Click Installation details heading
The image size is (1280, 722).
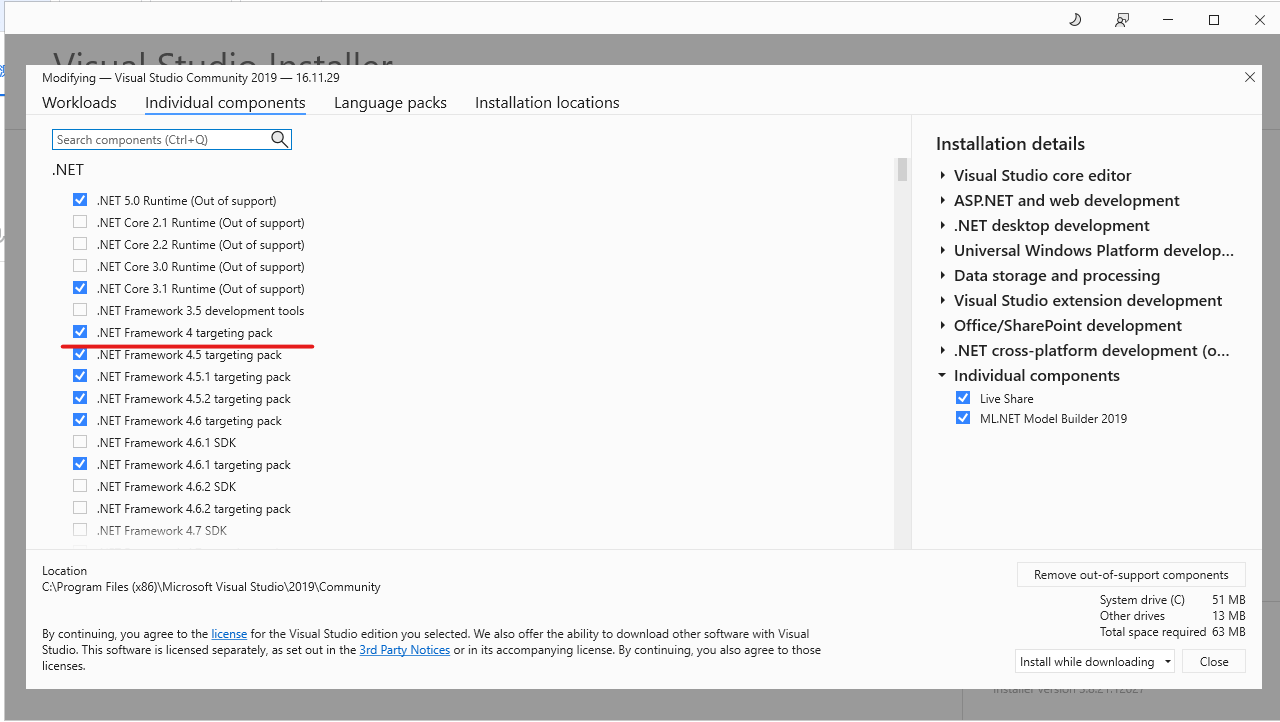(1010, 144)
